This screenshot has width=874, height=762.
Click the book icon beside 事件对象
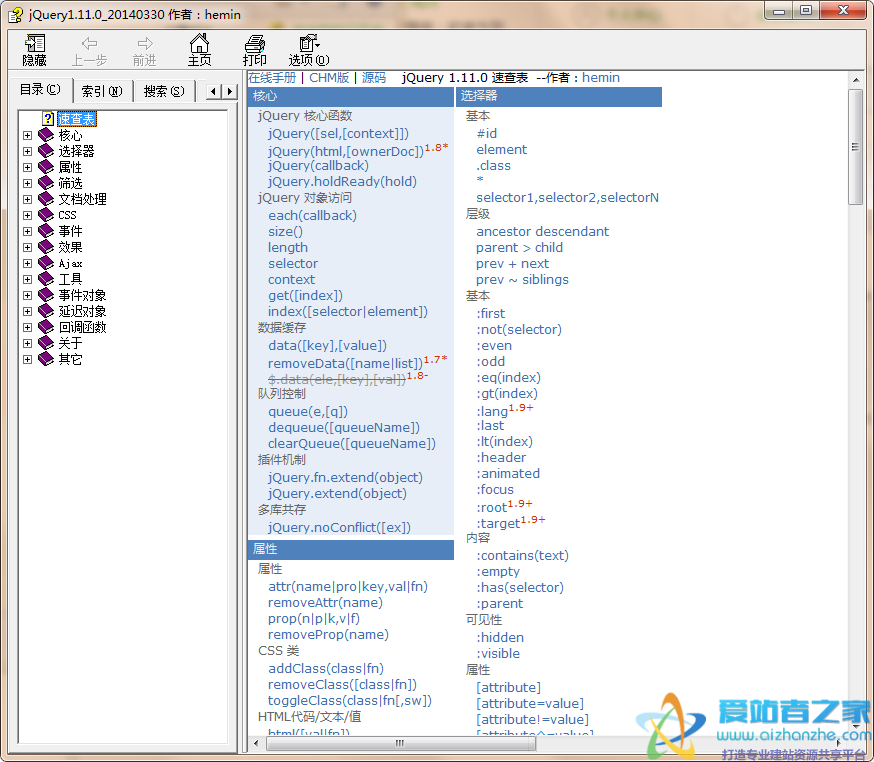[46, 295]
